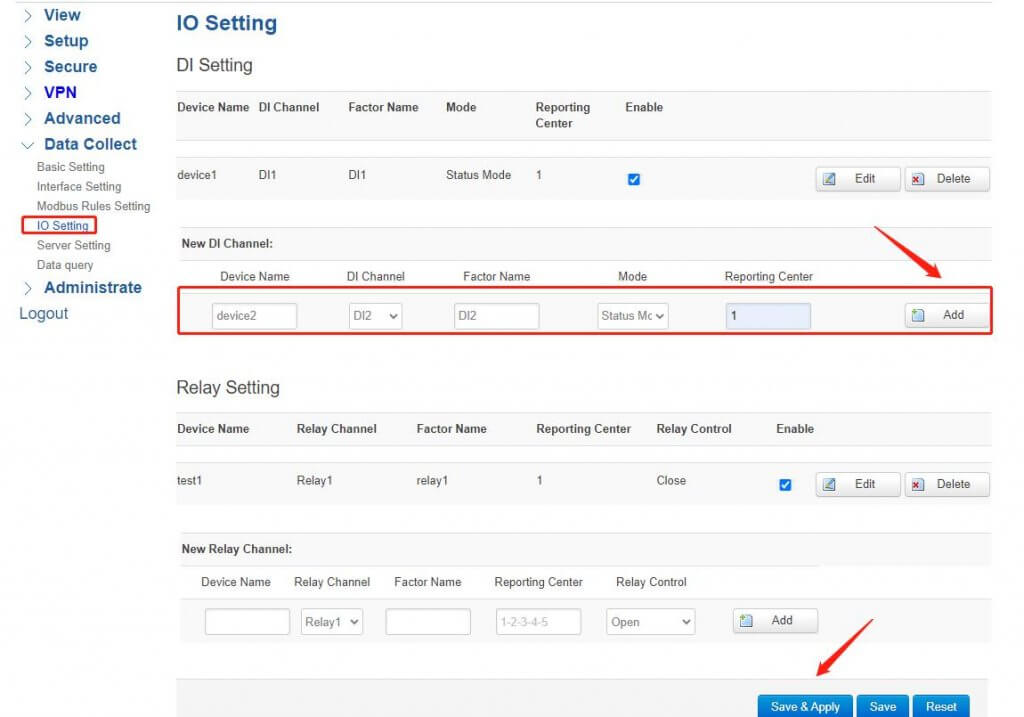Image resolution: width=1024 pixels, height=717 pixels.
Task: Click the Edit icon for device1 row
Action: 829,179
